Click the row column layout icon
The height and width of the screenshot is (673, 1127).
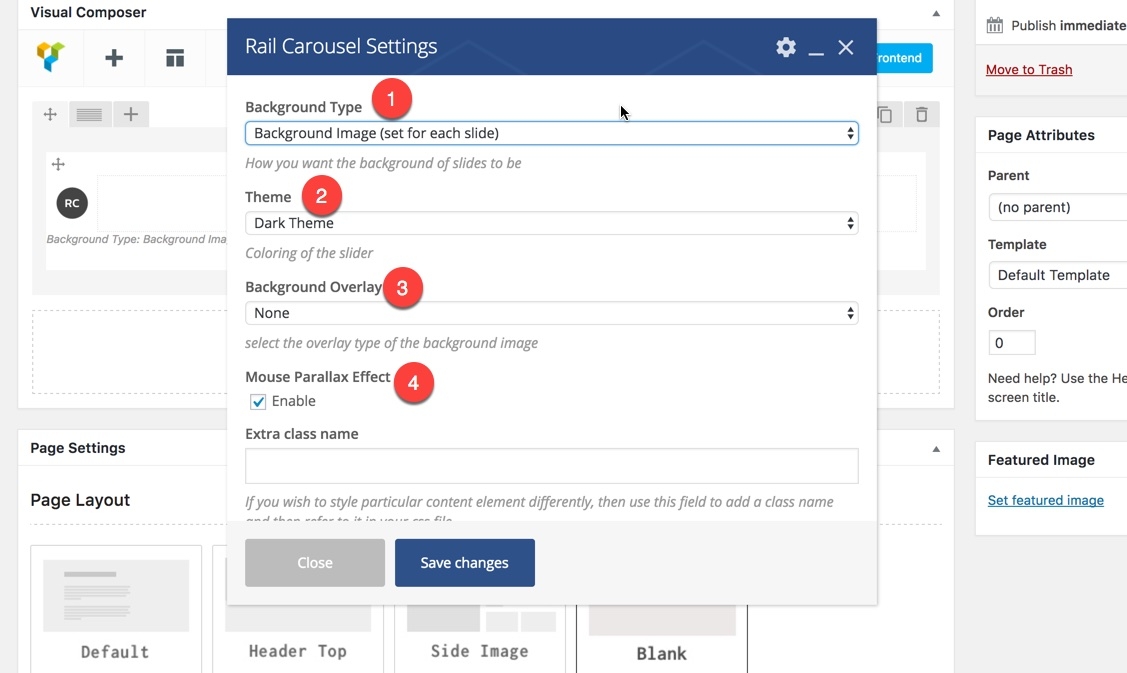(x=89, y=115)
